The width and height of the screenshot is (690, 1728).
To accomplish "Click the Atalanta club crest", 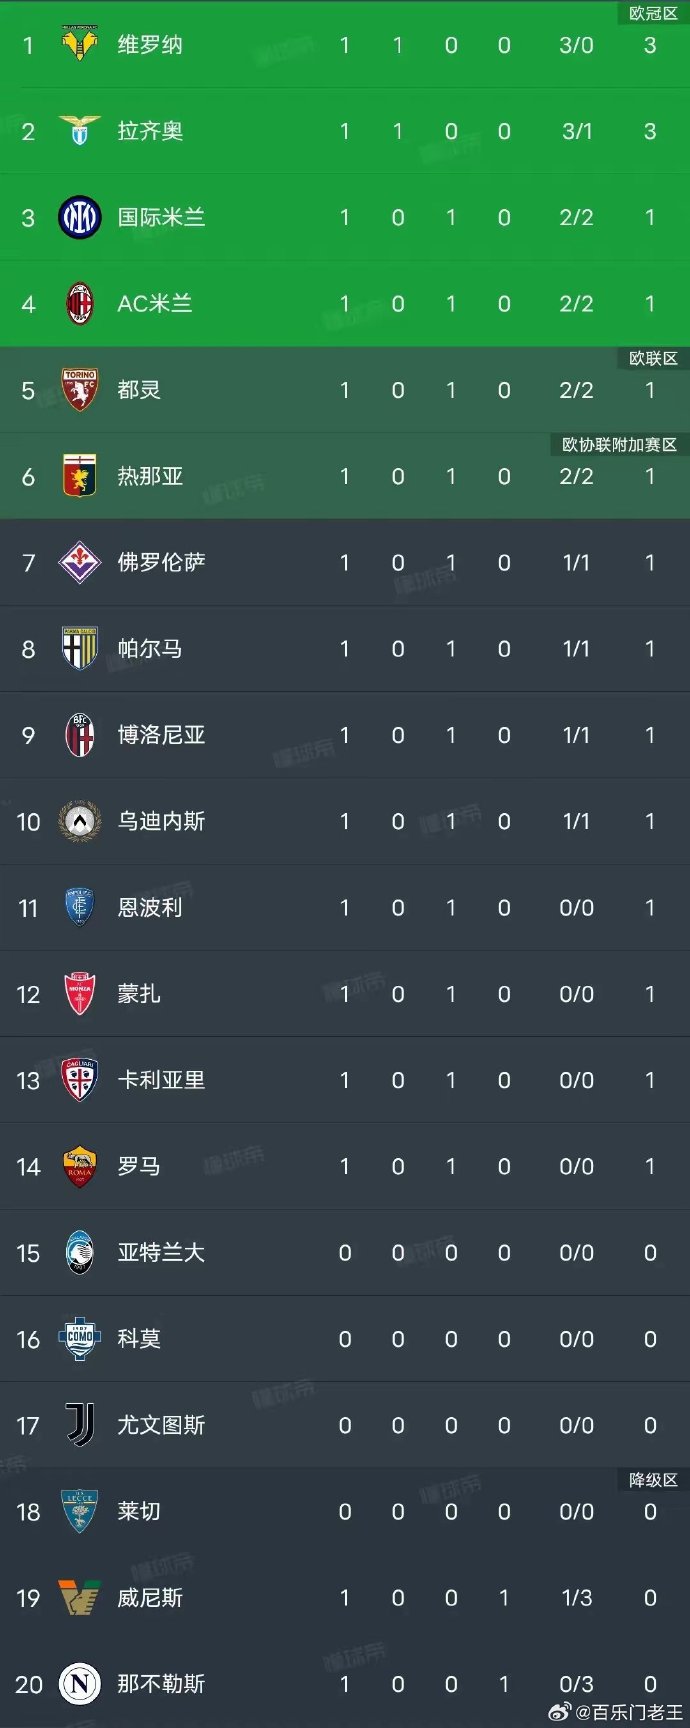I will pos(79,1253).
